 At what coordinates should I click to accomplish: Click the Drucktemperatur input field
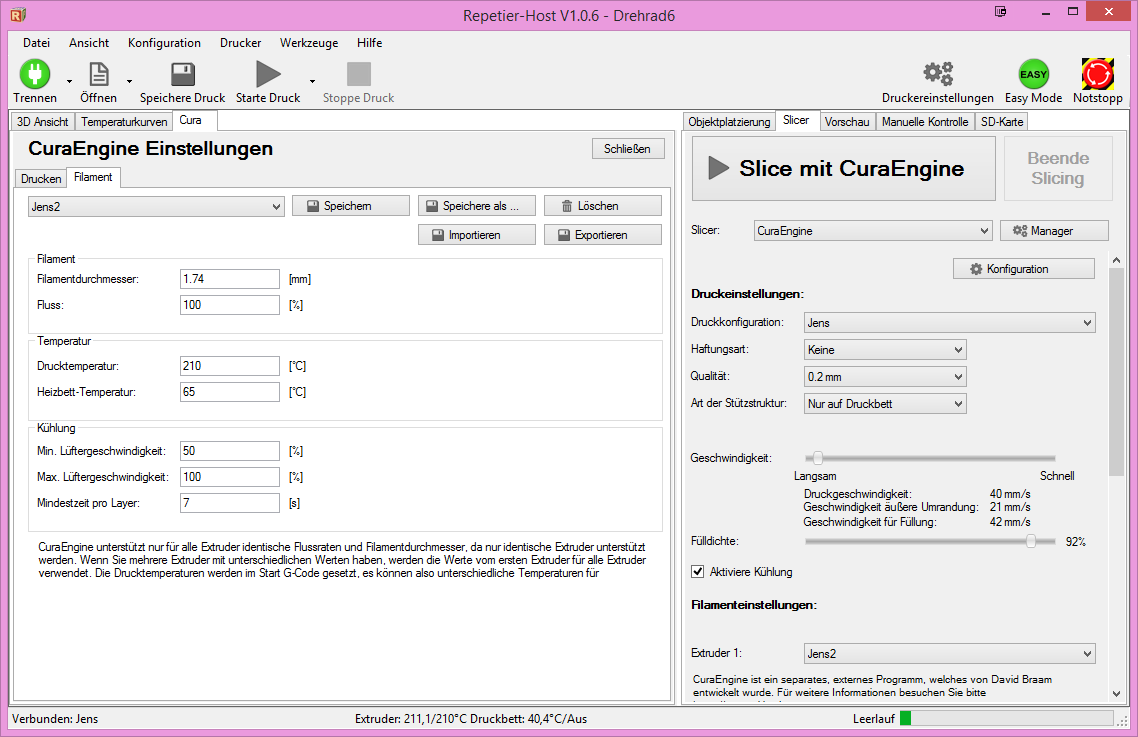[229, 366]
